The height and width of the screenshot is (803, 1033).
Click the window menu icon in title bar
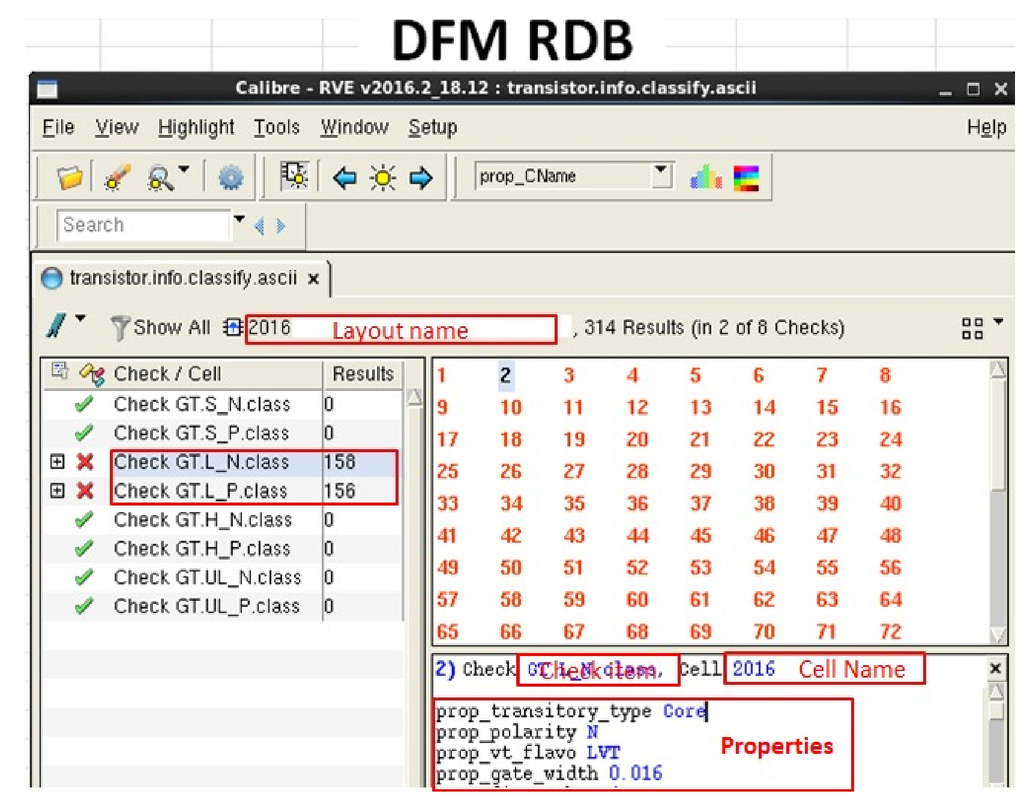coord(47,88)
